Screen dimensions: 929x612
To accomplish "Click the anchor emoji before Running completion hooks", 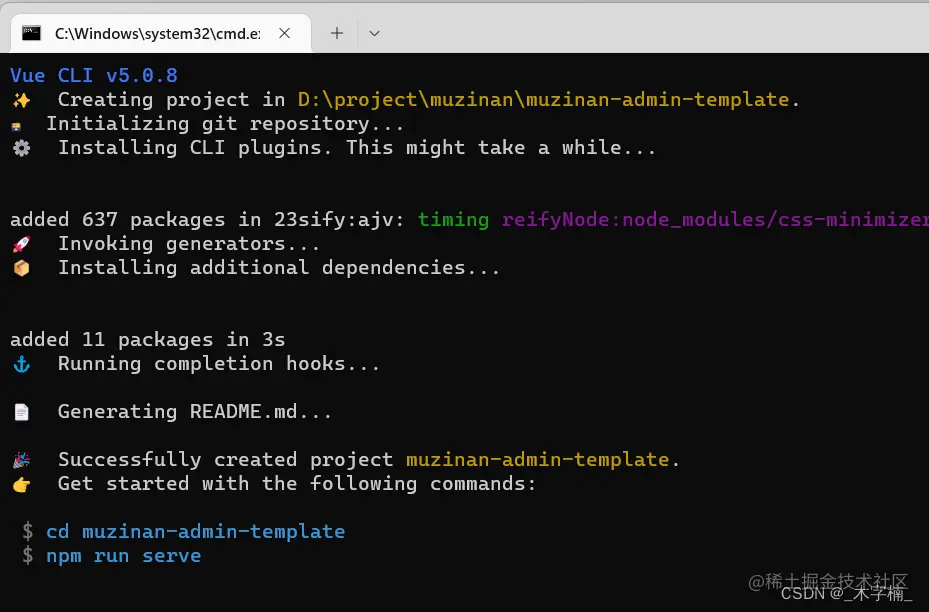I will click(21, 364).
